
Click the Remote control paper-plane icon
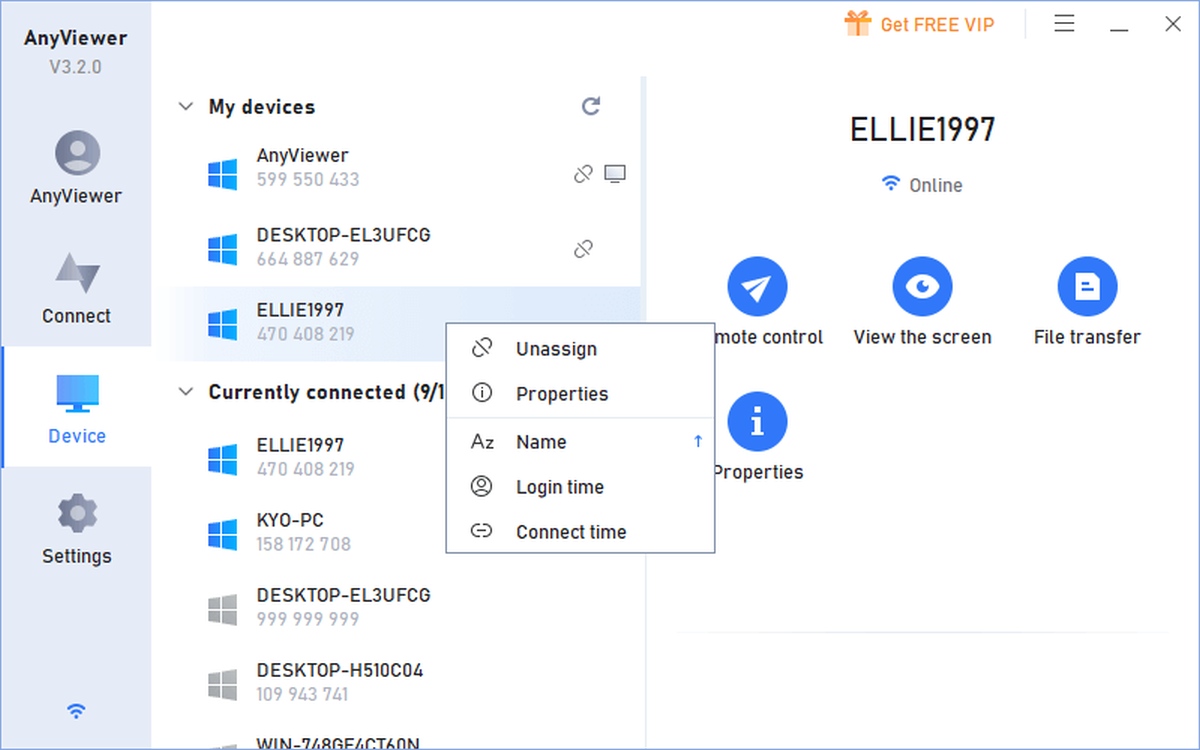coord(757,287)
